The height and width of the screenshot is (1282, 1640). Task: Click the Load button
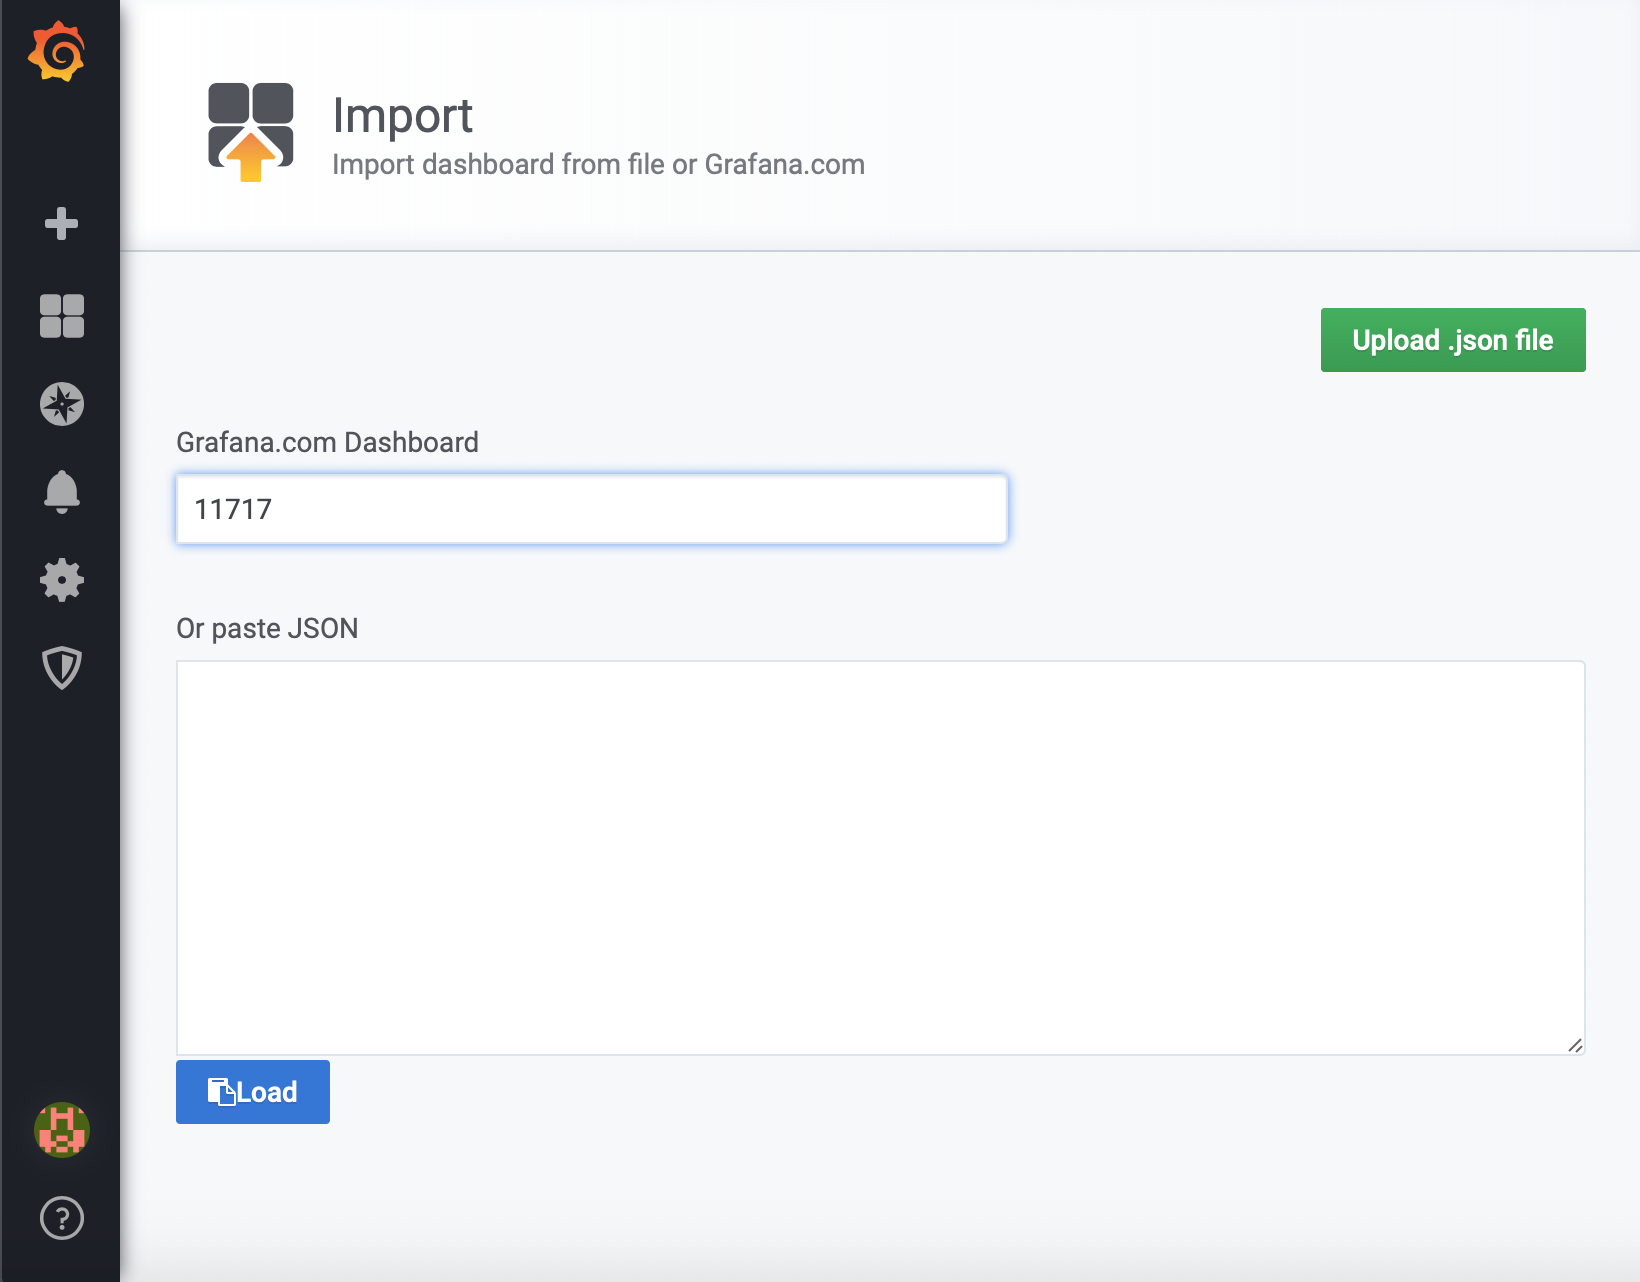click(x=253, y=1092)
